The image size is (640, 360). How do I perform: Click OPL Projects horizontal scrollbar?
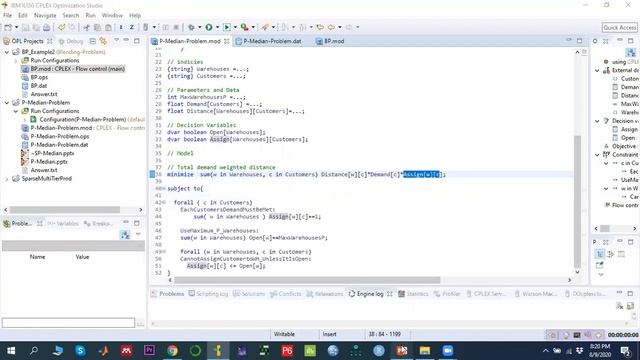[x=65, y=209]
